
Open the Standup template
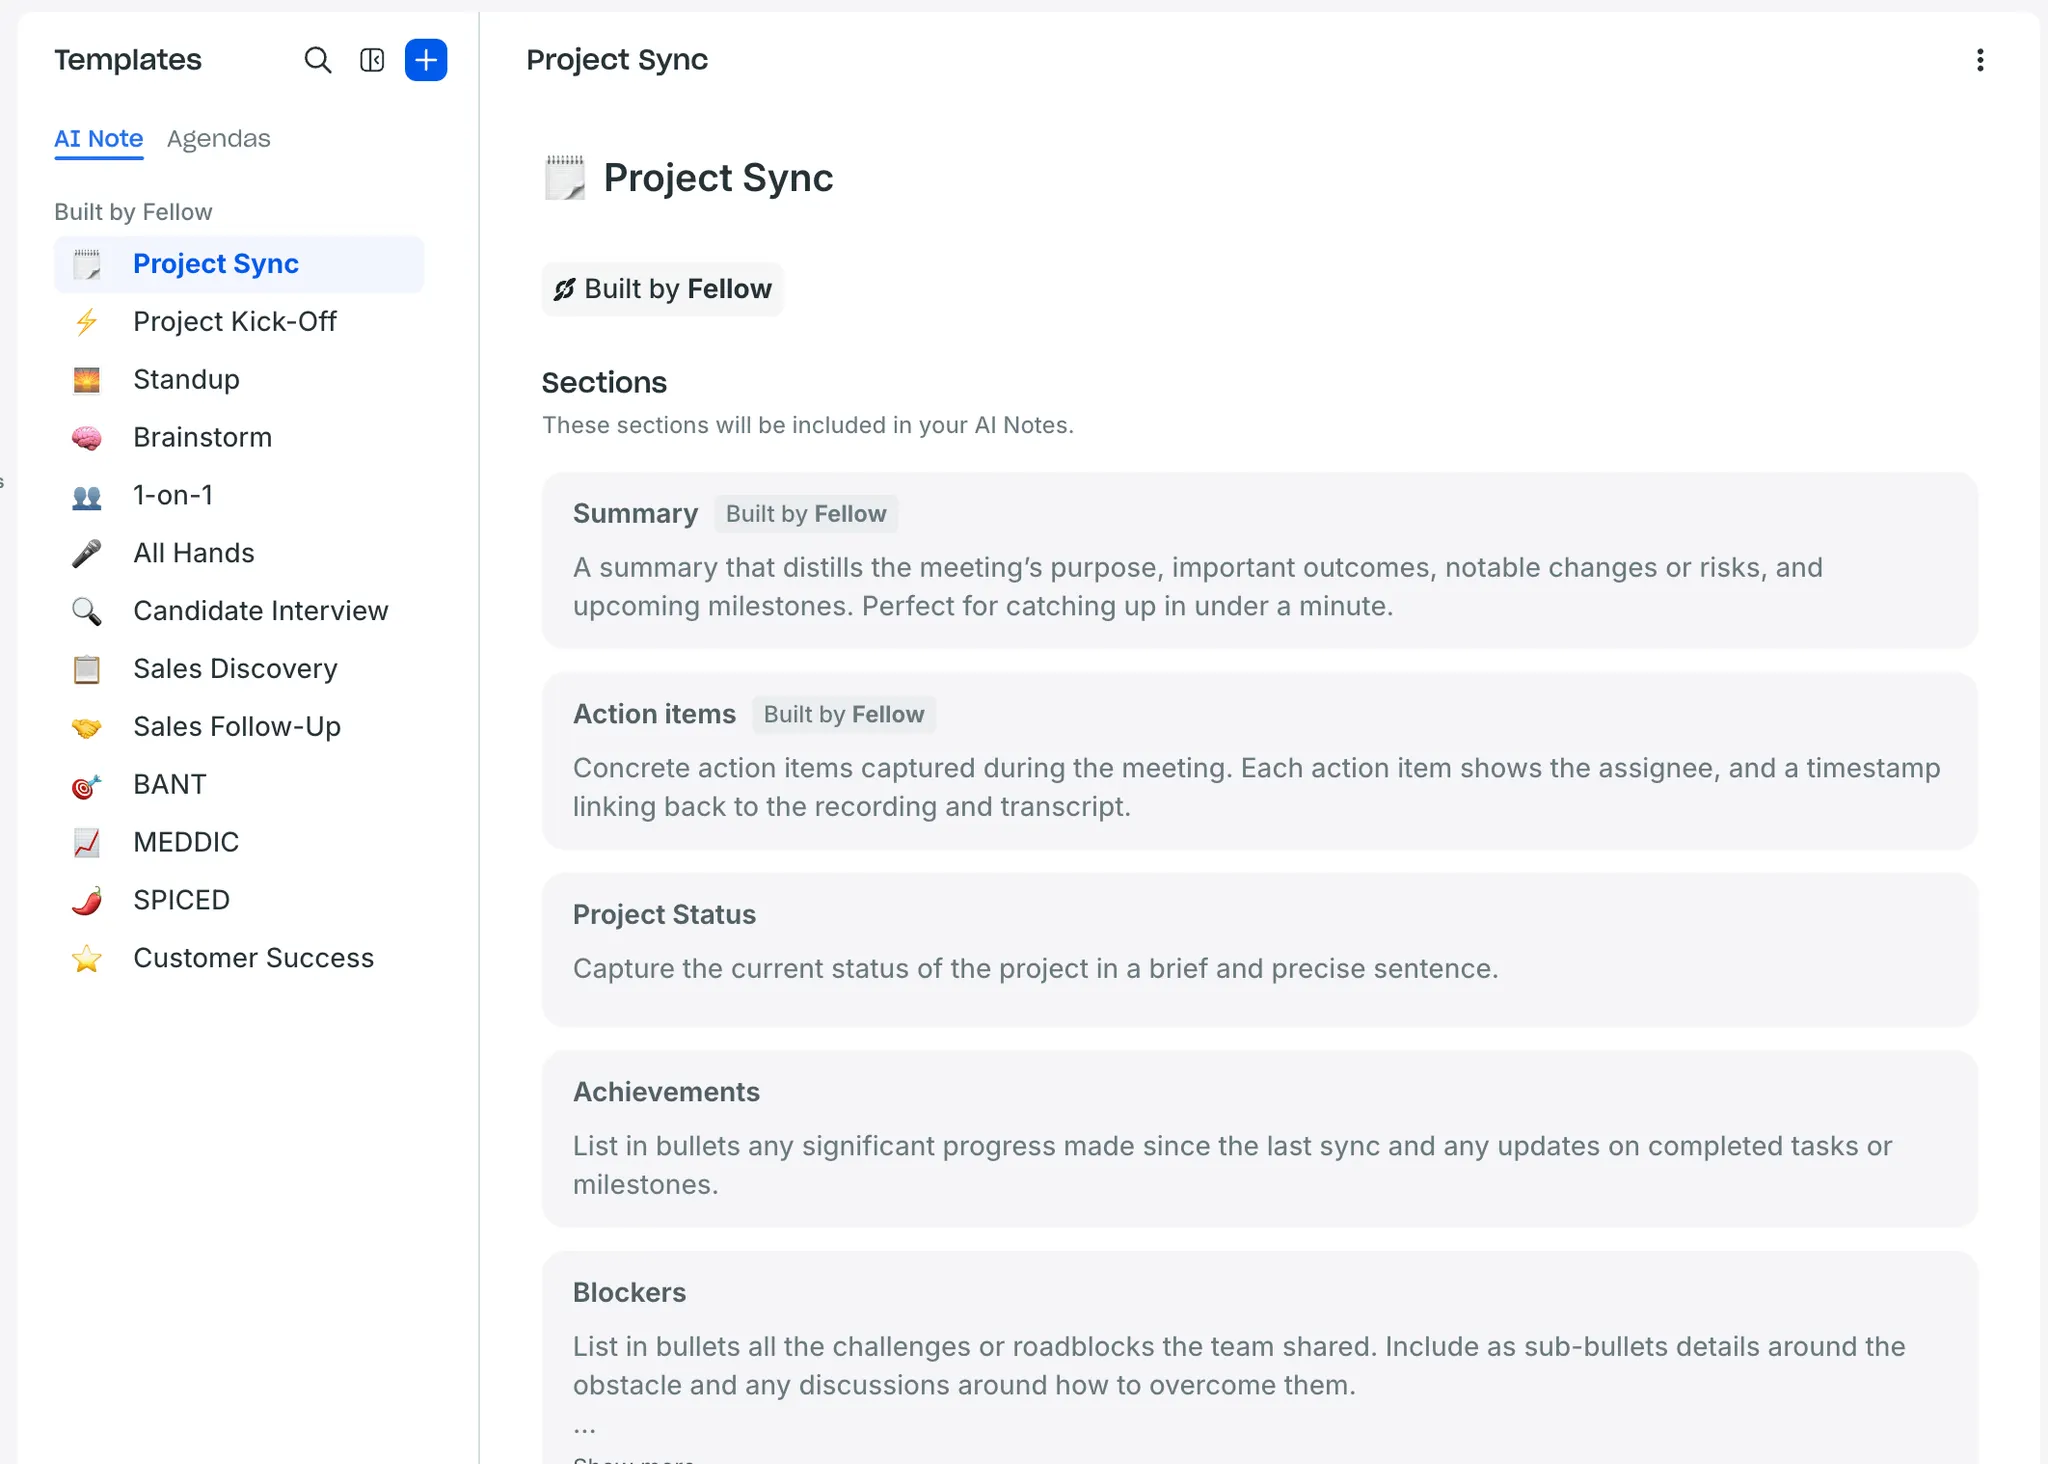pos(186,380)
